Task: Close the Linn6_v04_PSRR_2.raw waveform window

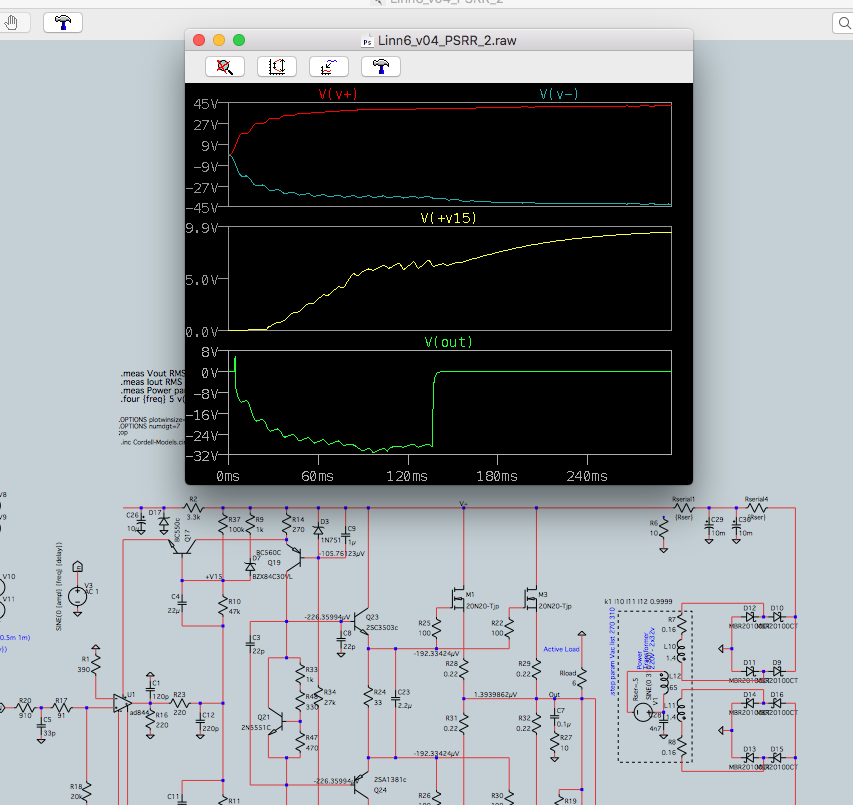Action: pyautogui.click(x=199, y=40)
